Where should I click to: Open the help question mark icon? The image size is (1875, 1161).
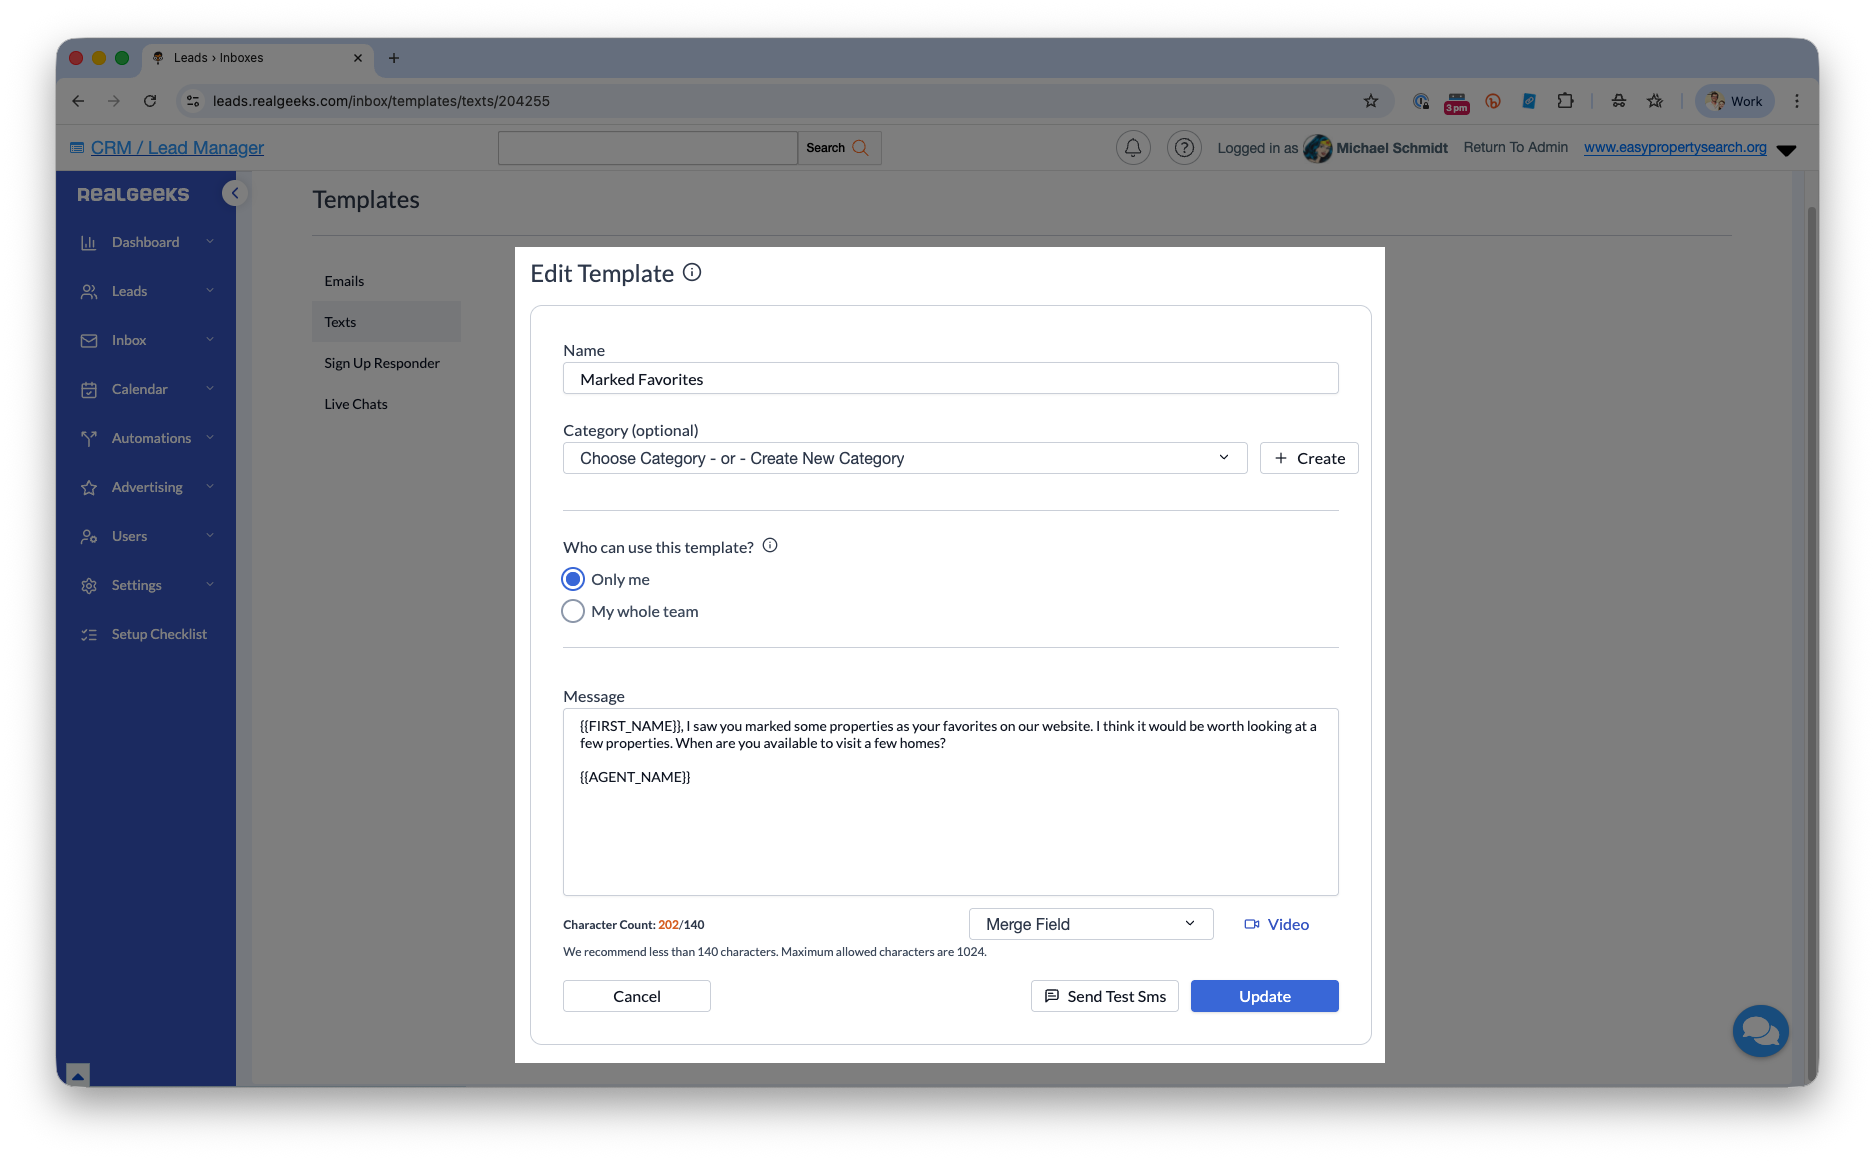[1184, 148]
